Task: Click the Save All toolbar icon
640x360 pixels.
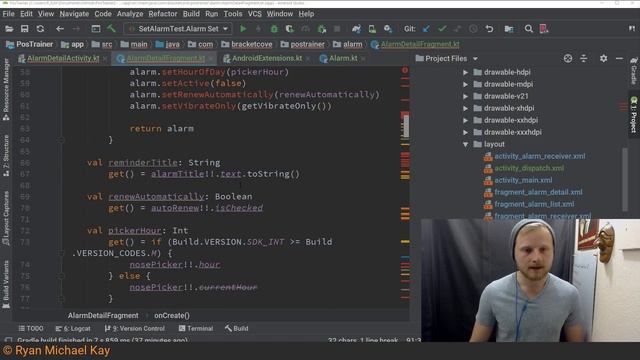Action: point(24,29)
